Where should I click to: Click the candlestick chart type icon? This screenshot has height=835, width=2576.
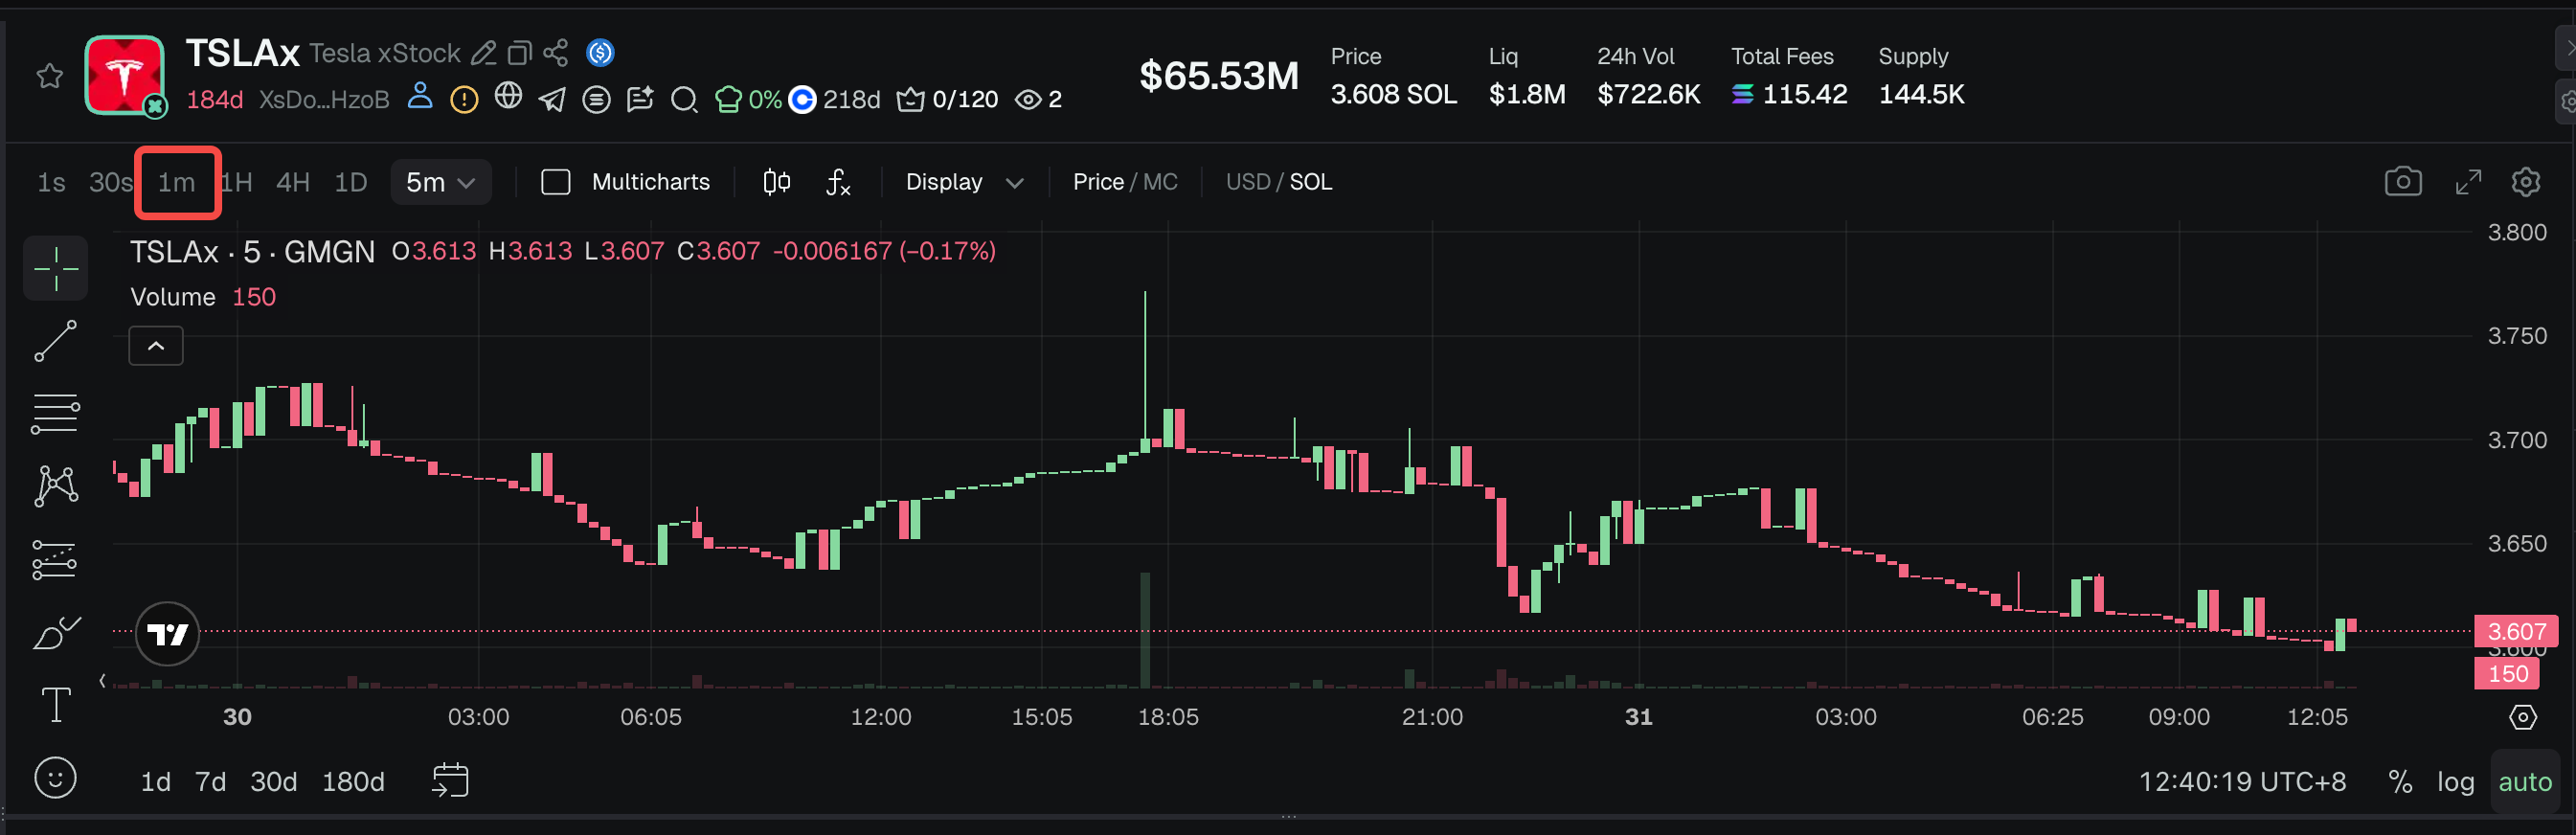pos(776,182)
